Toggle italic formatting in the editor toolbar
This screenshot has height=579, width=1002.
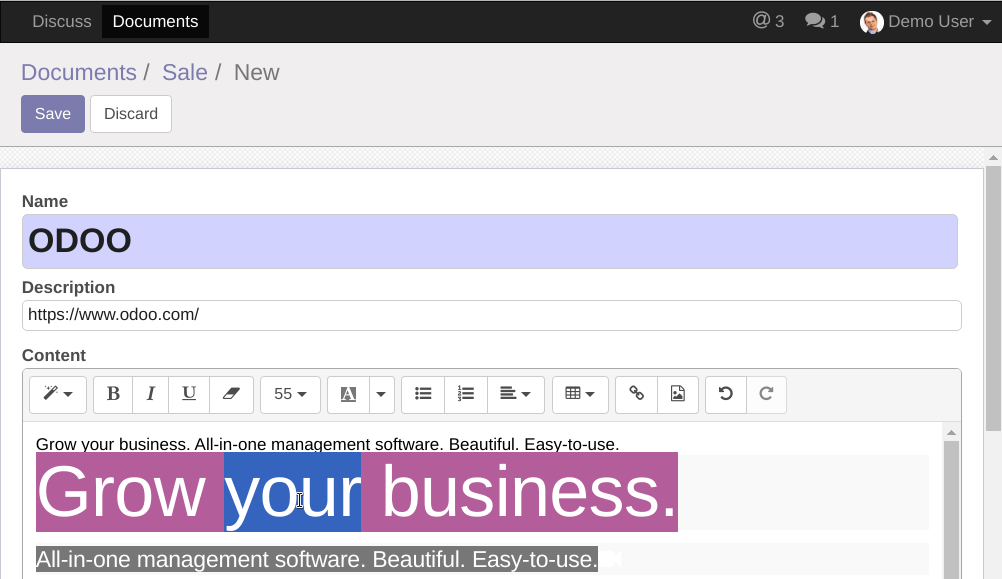[151, 394]
